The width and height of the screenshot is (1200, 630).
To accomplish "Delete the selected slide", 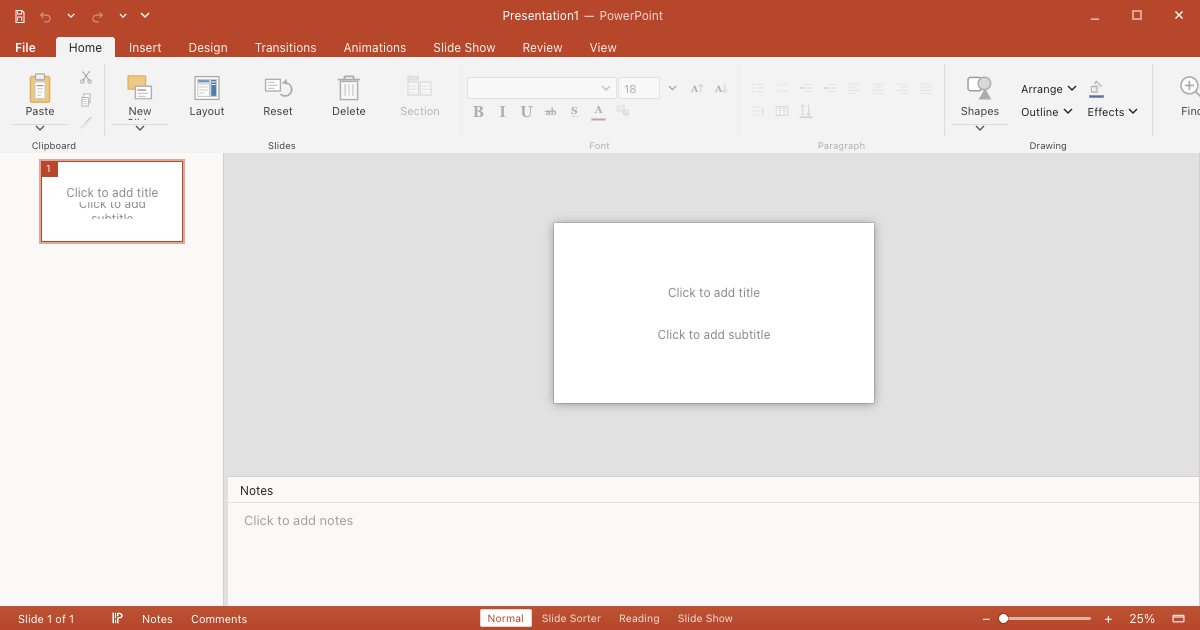I will click(x=349, y=96).
